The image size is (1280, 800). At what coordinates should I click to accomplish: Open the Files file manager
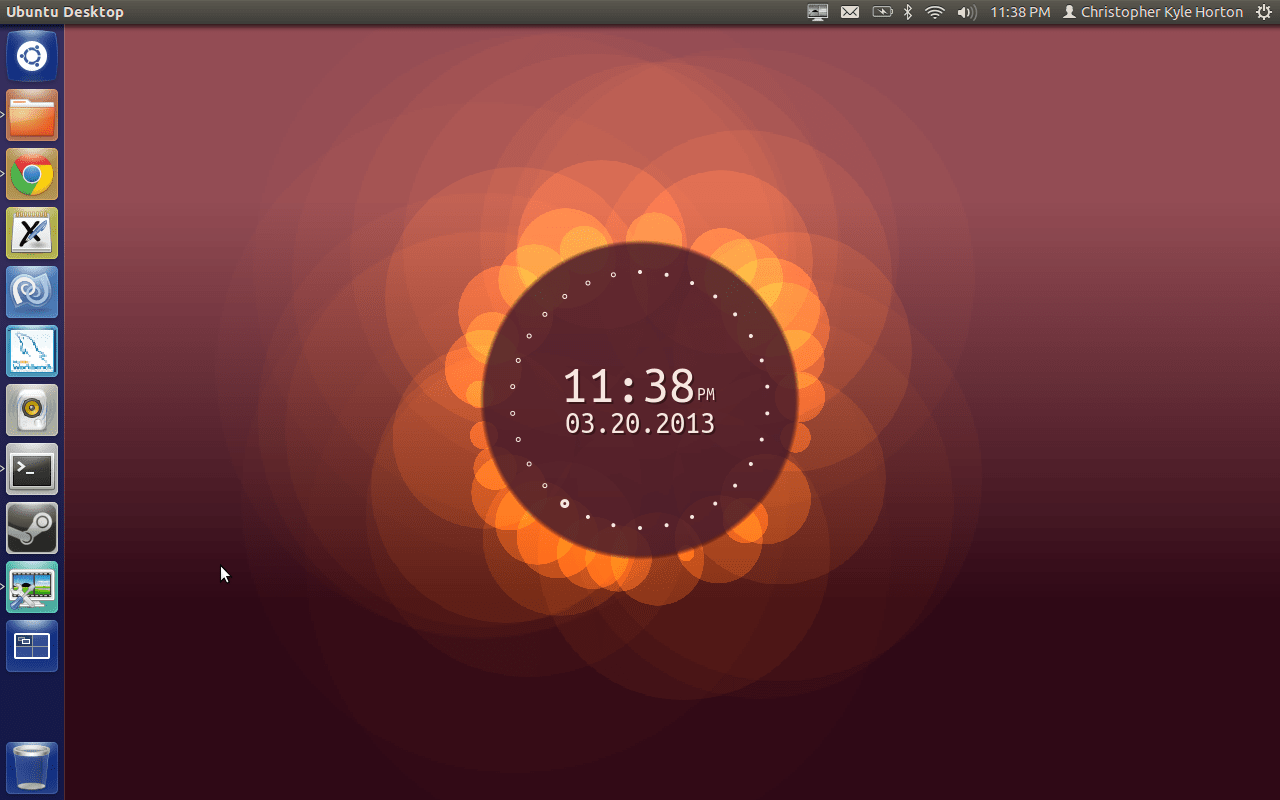31,115
